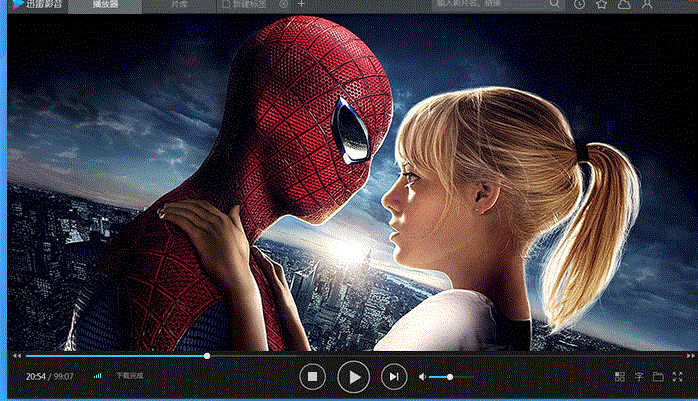Click the volume slider handle
The width and height of the screenshot is (698, 401).
(x=450, y=377)
